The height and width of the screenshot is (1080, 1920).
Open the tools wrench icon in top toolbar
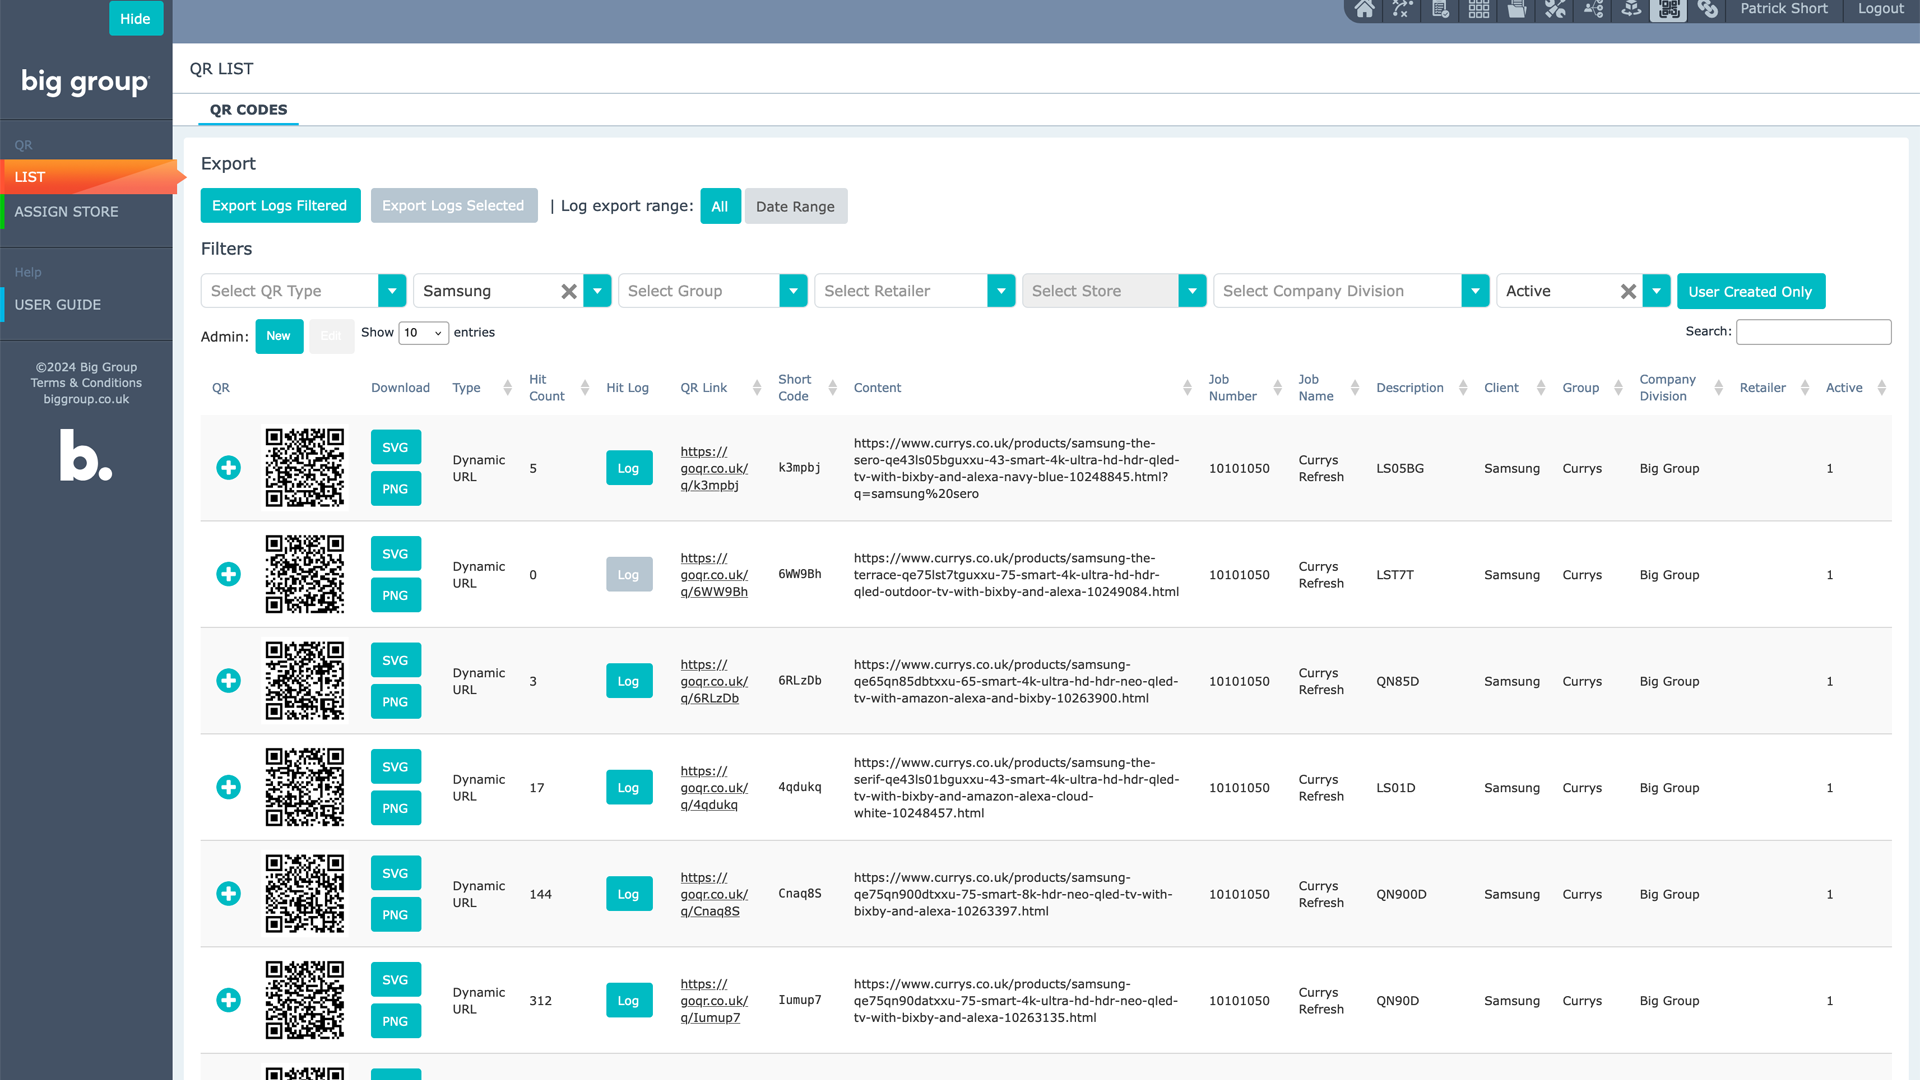(x=1555, y=10)
